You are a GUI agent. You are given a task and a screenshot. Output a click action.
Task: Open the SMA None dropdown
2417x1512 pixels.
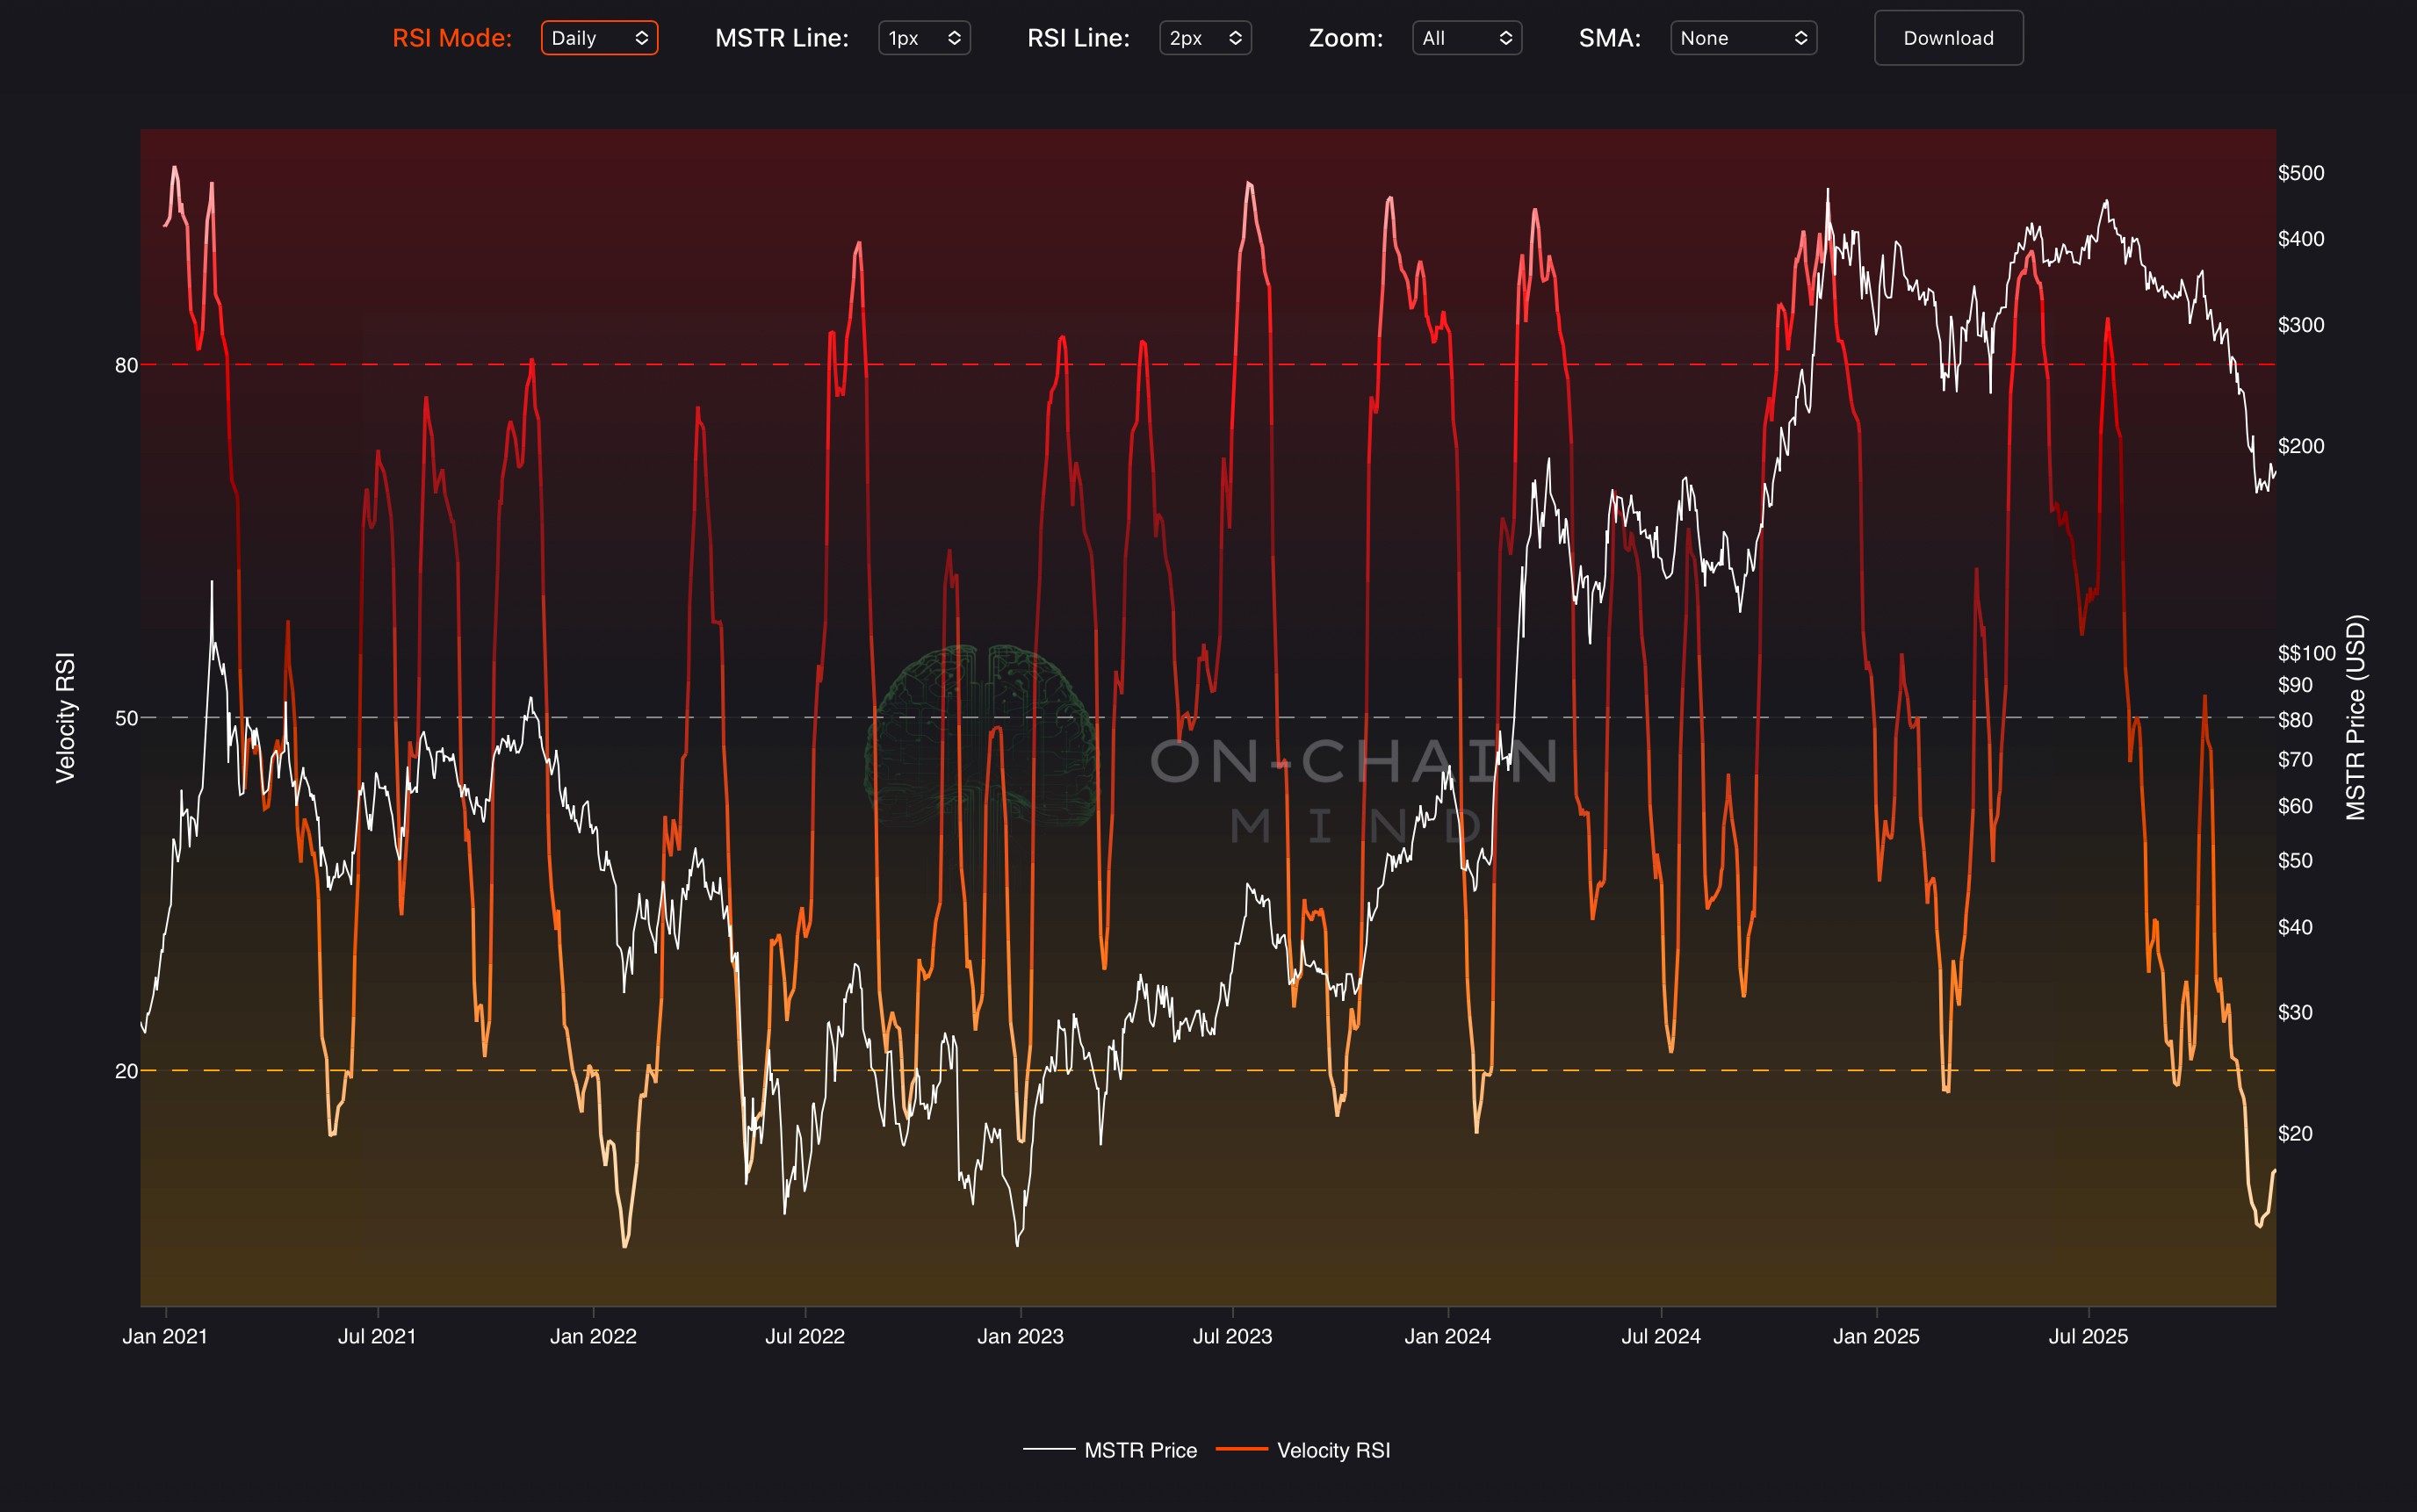[1743, 38]
